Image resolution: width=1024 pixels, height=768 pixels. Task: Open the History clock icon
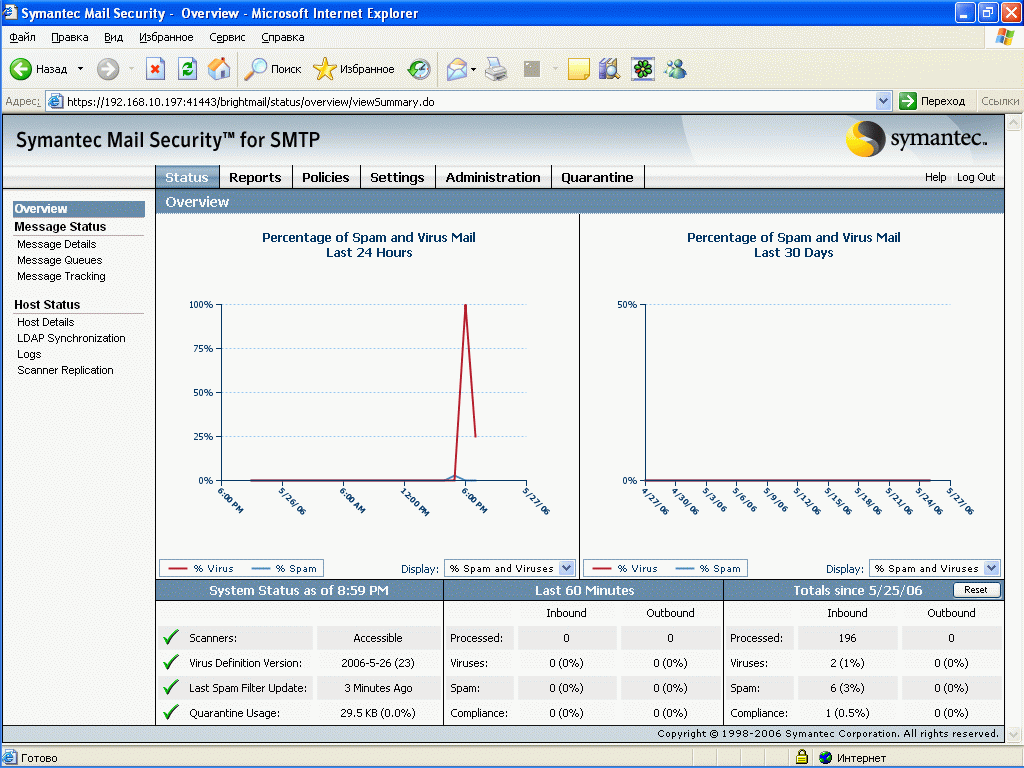pyautogui.click(x=419, y=69)
